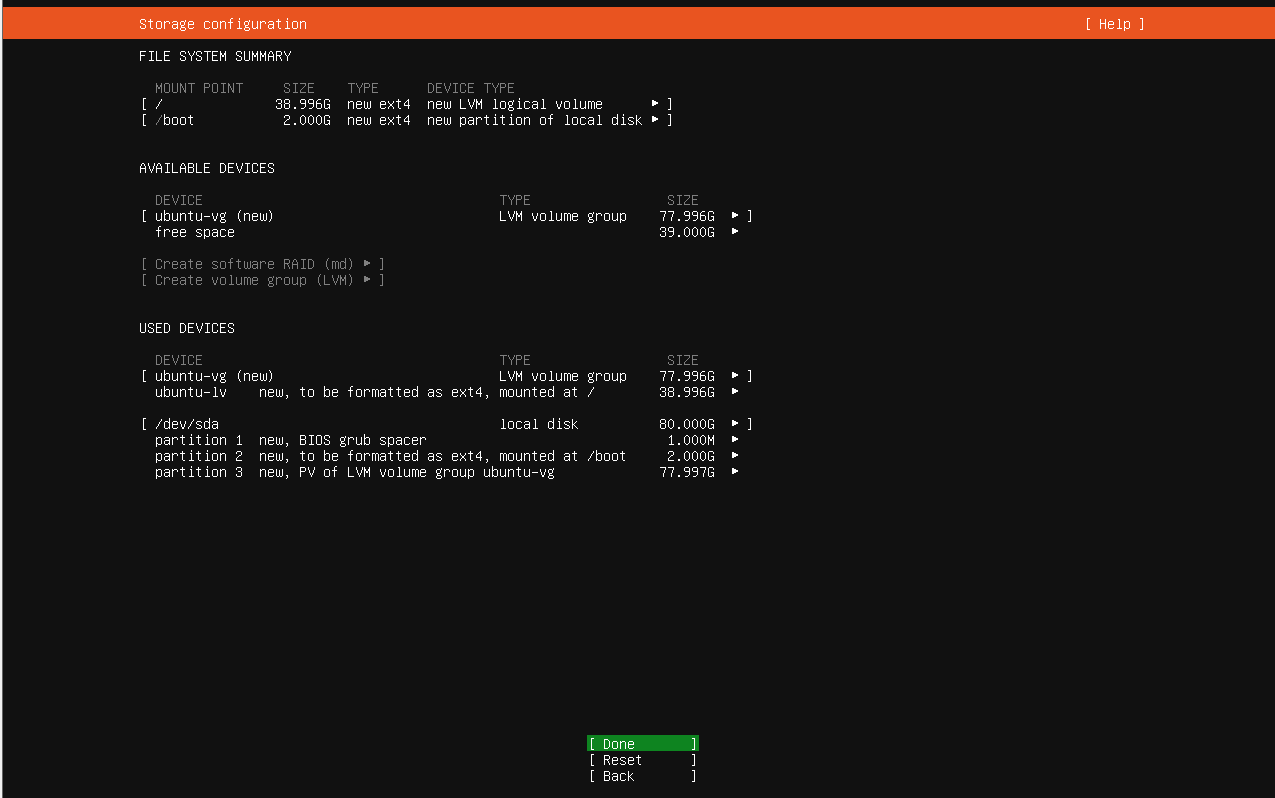
Task: Select ubuntu-vg (new) under Used Devices
Action: tap(447, 376)
